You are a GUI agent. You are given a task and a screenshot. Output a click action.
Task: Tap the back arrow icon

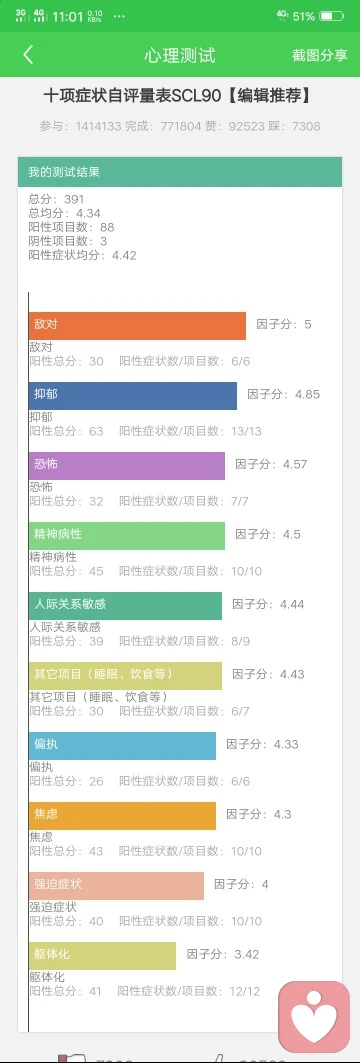click(28, 55)
